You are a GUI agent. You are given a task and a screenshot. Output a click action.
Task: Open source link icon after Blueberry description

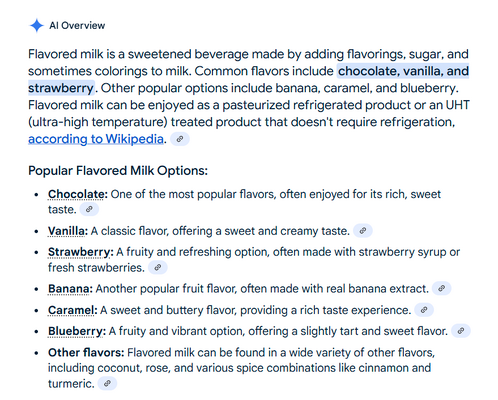point(461,331)
